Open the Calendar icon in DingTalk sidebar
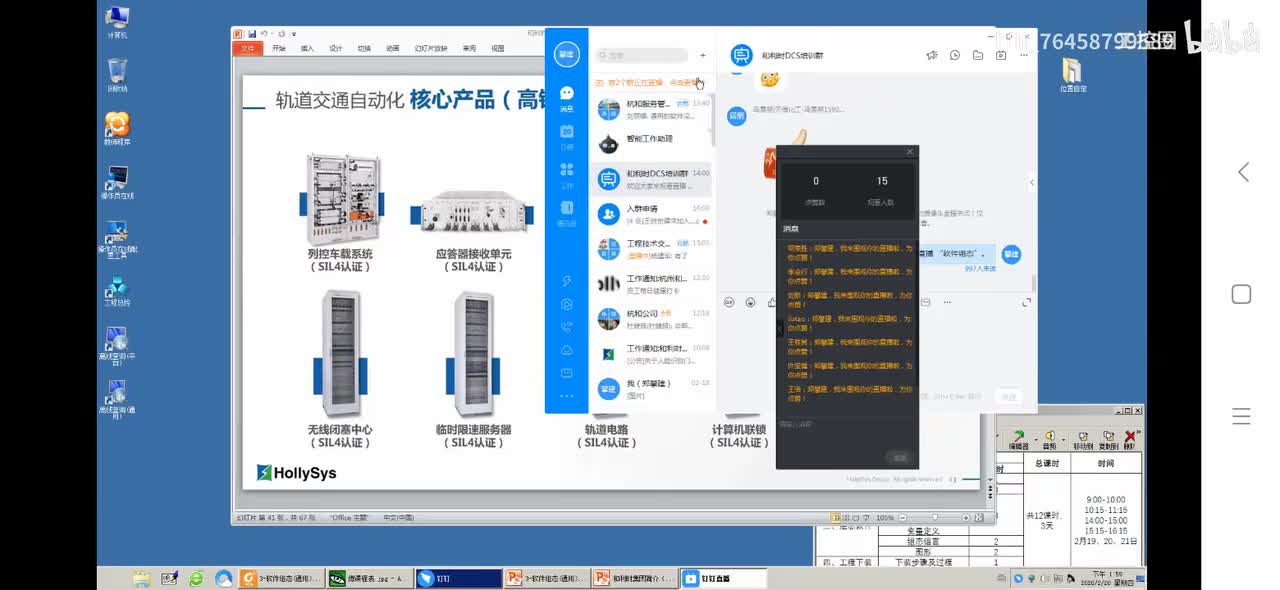The width and height of the screenshot is (1280, 590). coord(567,135)
